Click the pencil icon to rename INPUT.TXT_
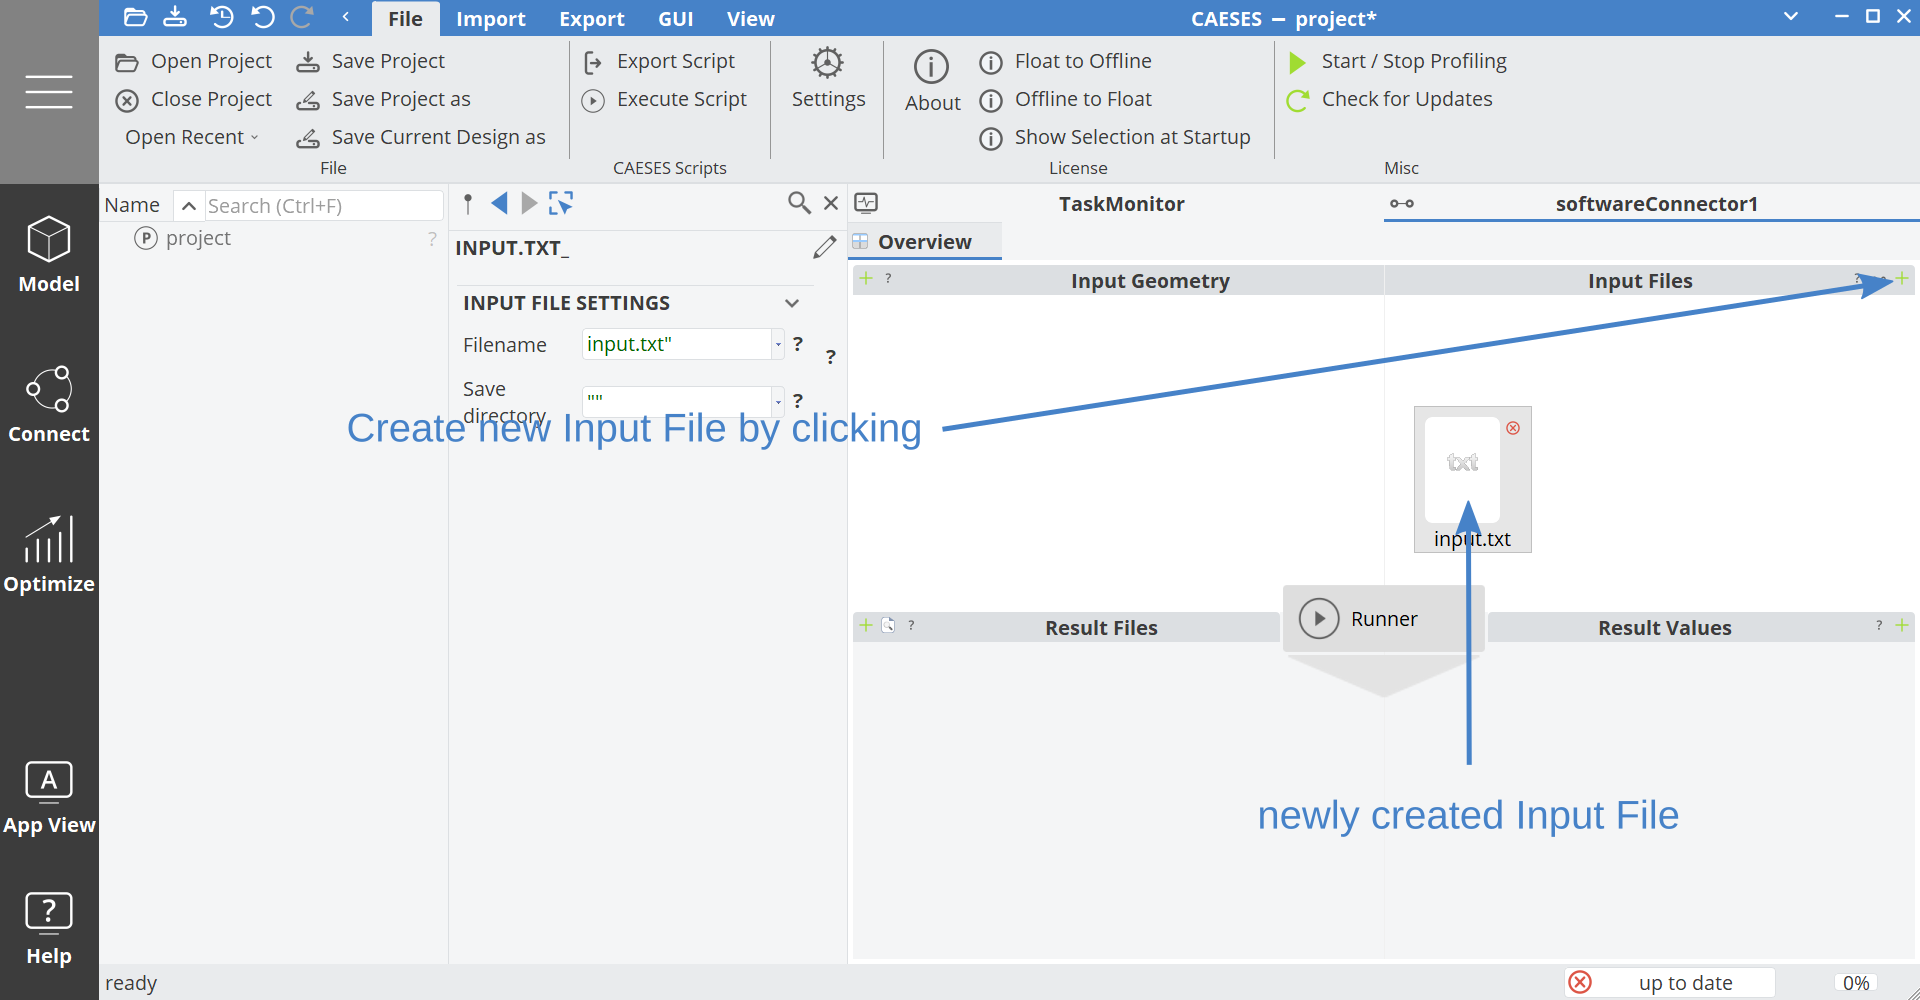Screen dimensions: 1920x1000 click(825, 247)
